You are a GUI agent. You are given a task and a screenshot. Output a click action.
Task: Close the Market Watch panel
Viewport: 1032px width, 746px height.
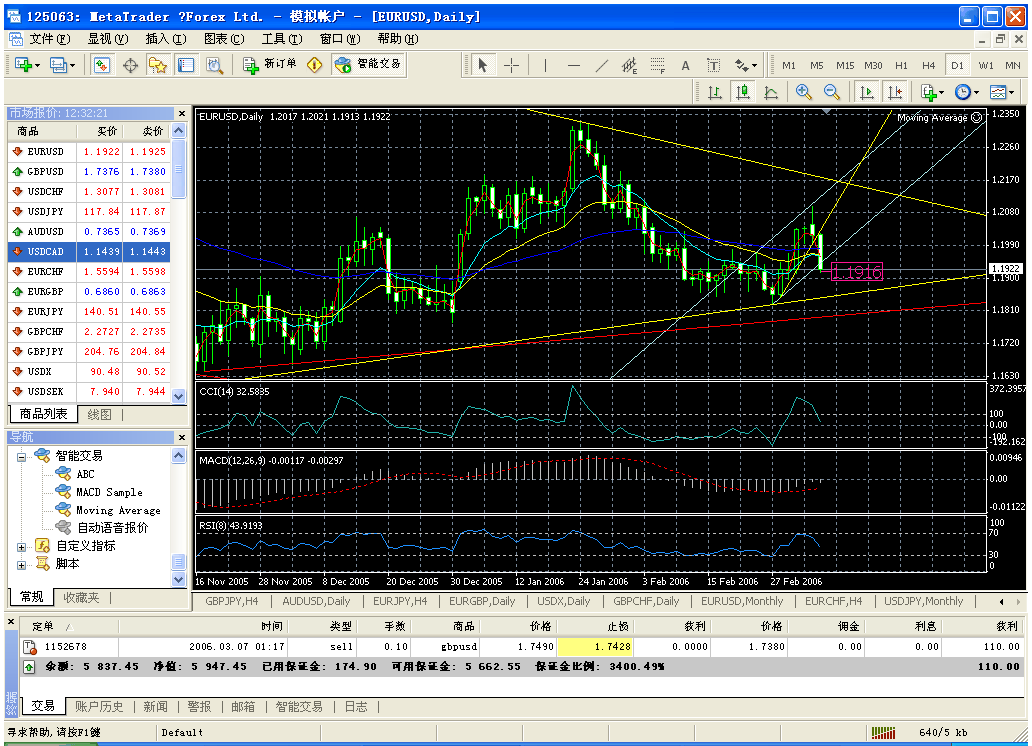[x=182, y=113]
